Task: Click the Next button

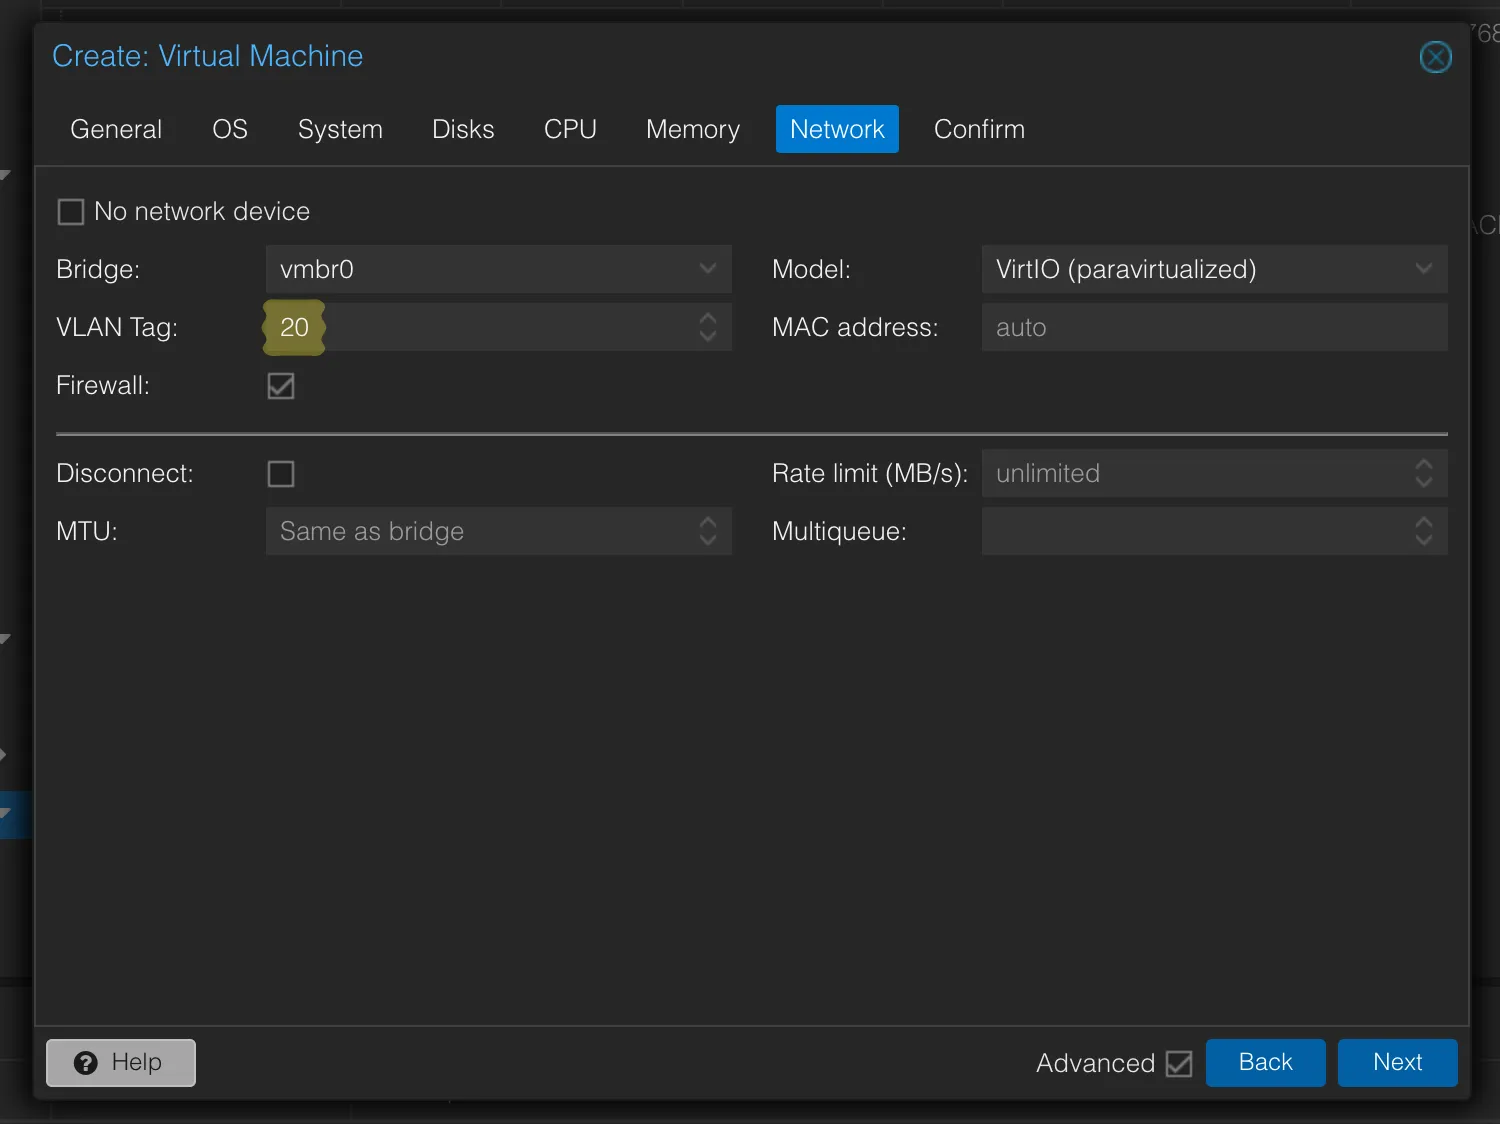Action: pyautogui.click(x=1398, y=1062)
